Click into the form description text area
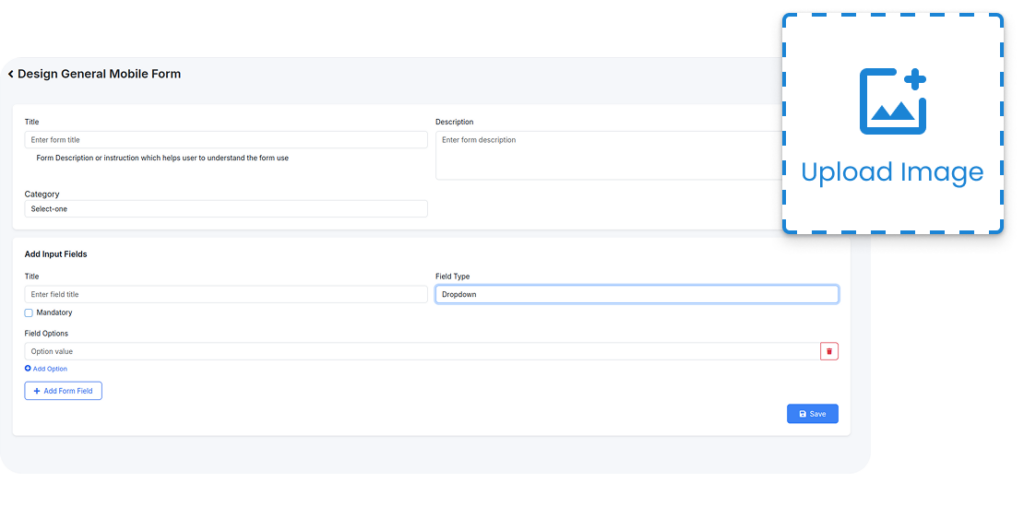1024x518 pixels. coord(610,155)
